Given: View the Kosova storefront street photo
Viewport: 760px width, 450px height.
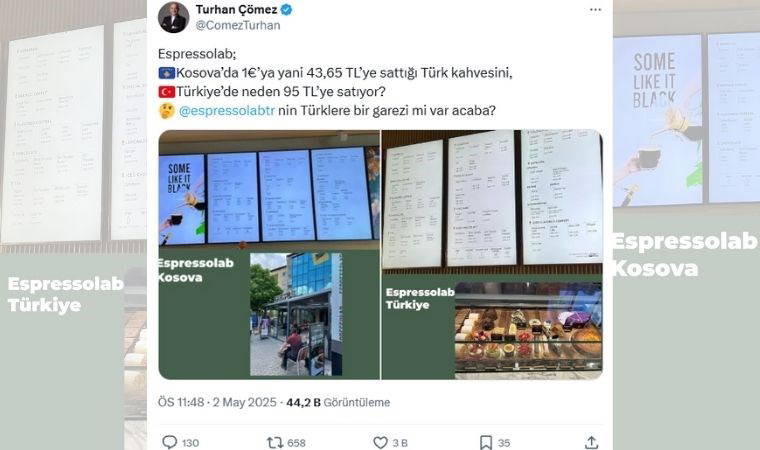Looking at the screenshot, I should tap(296, 314).
